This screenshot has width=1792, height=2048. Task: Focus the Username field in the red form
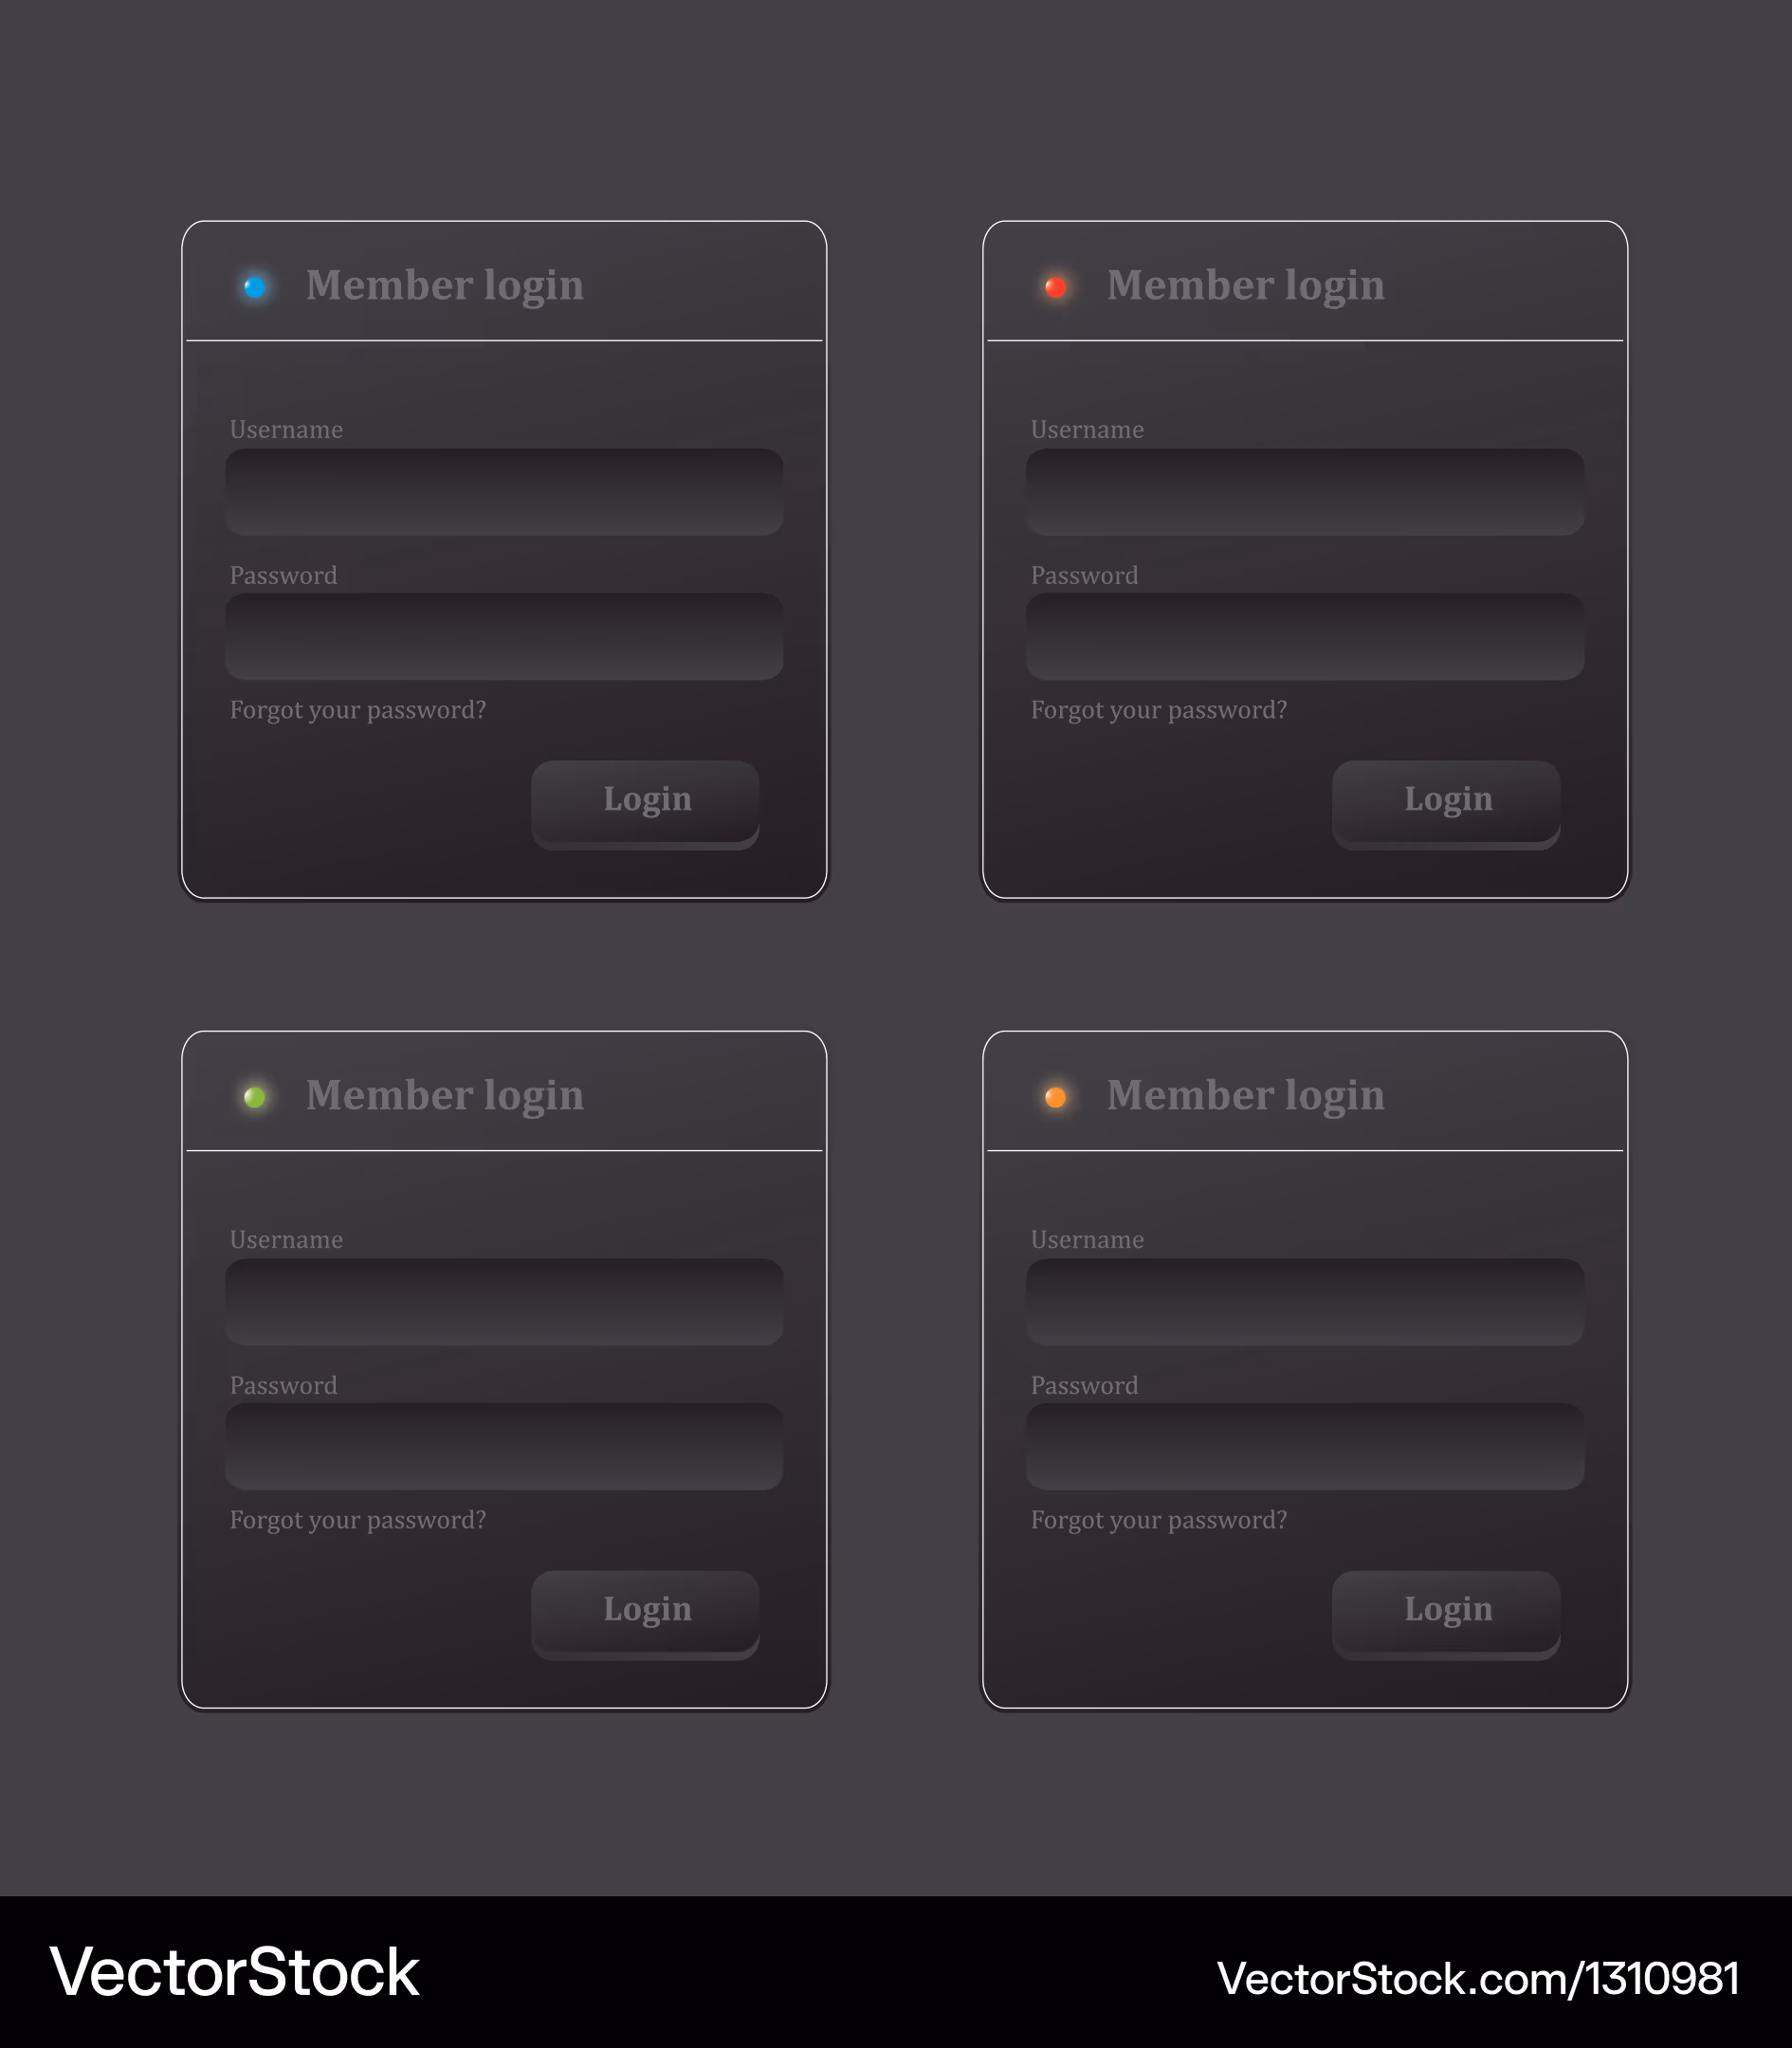1305,492
